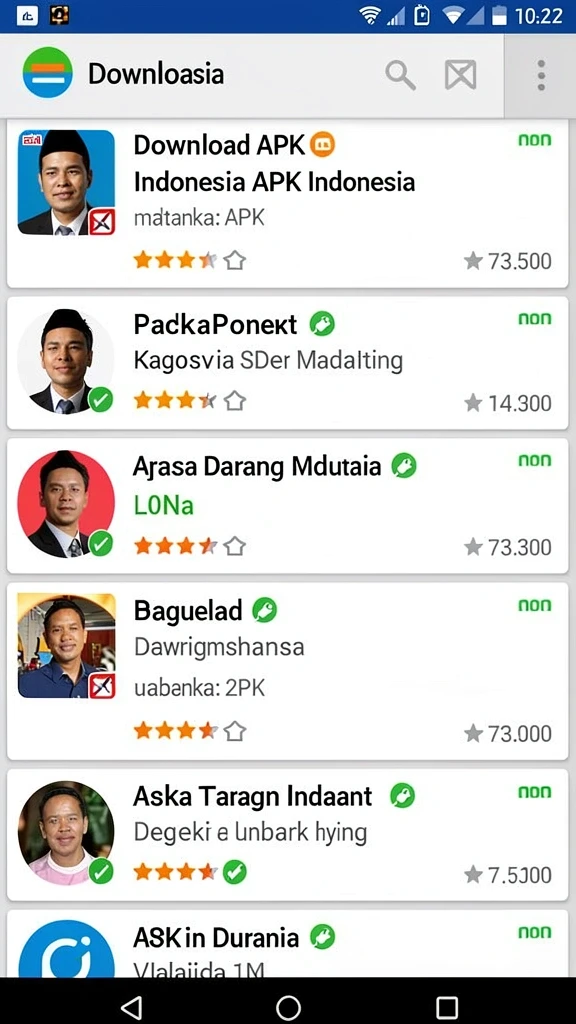
Task: Tap empty fifth star on Baguelad rating
Action: click(x=234, y=731)
